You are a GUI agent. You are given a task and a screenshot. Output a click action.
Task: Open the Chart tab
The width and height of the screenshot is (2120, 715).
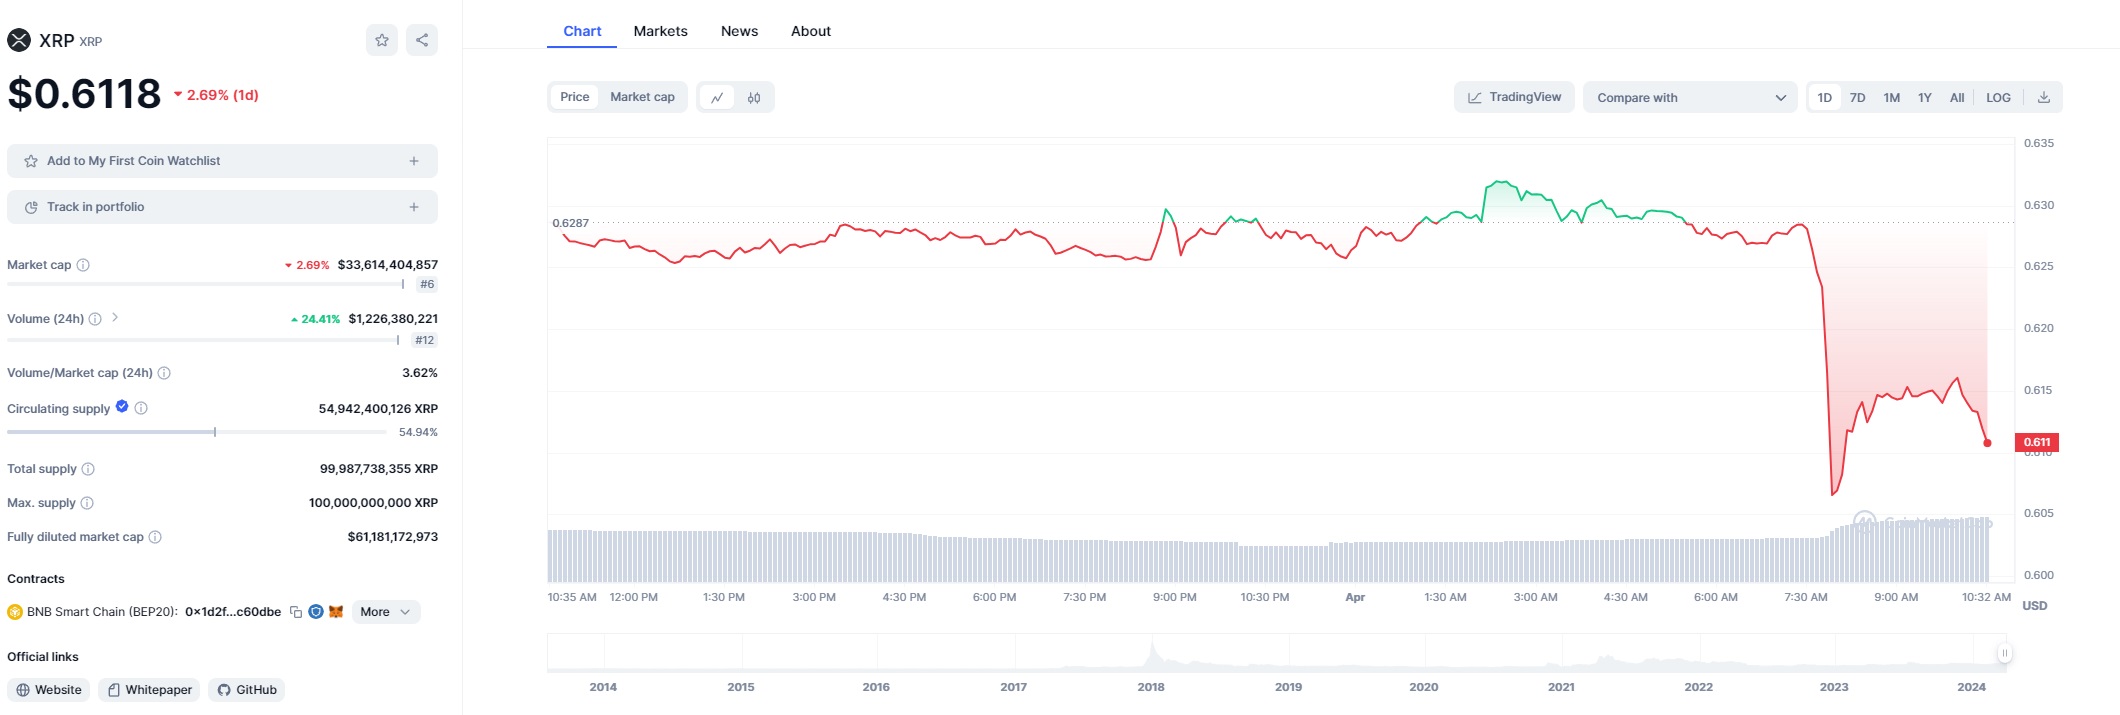tap(582, 31)
